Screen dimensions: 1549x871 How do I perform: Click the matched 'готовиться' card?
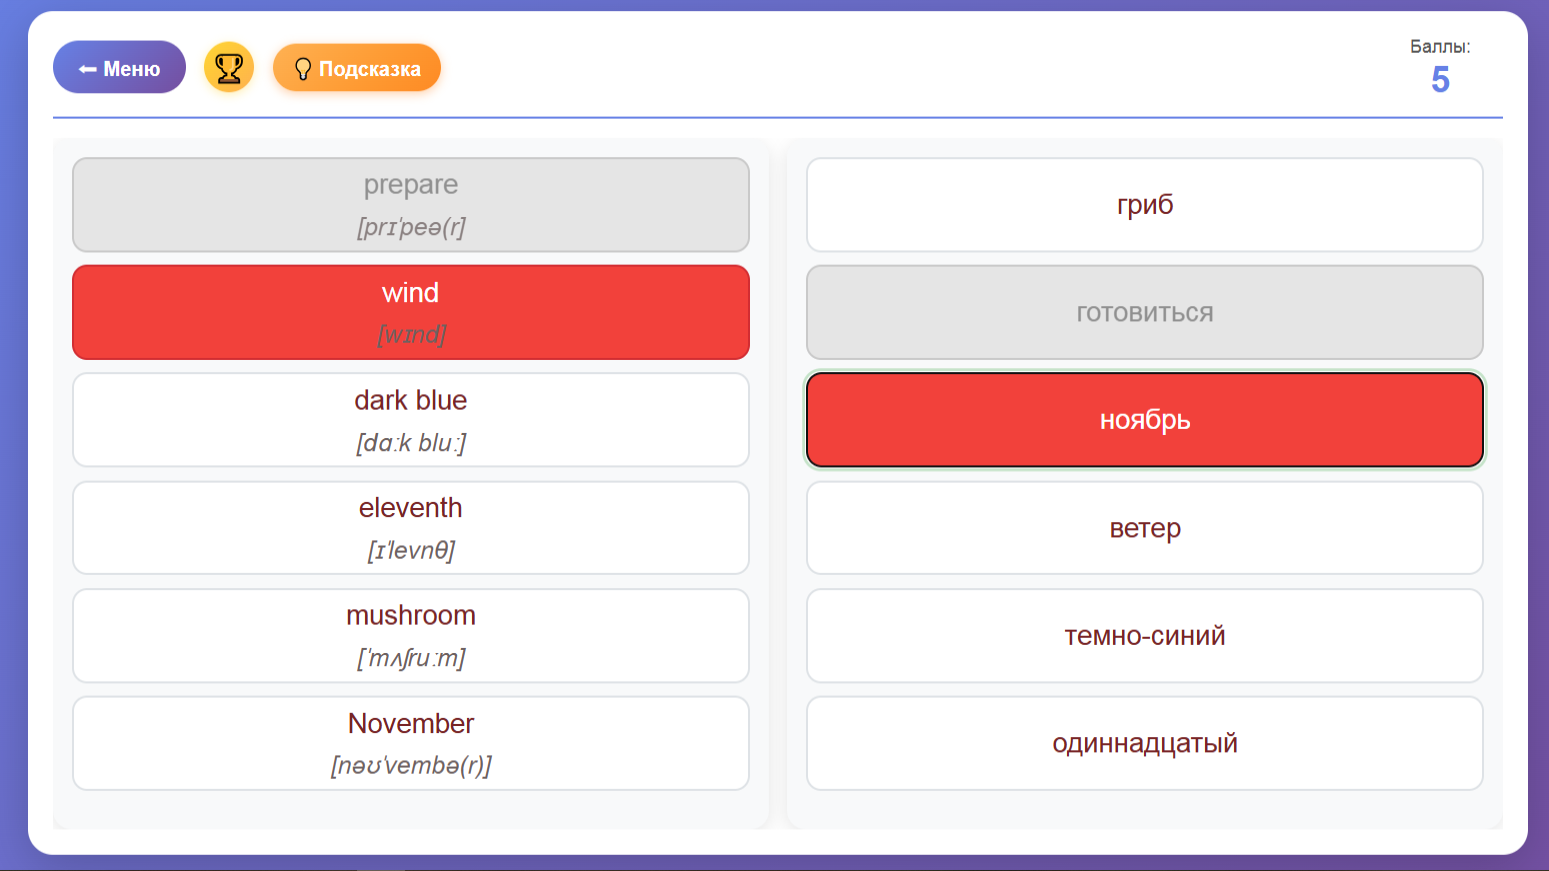pyautogui.click(x=1144, y=313)
